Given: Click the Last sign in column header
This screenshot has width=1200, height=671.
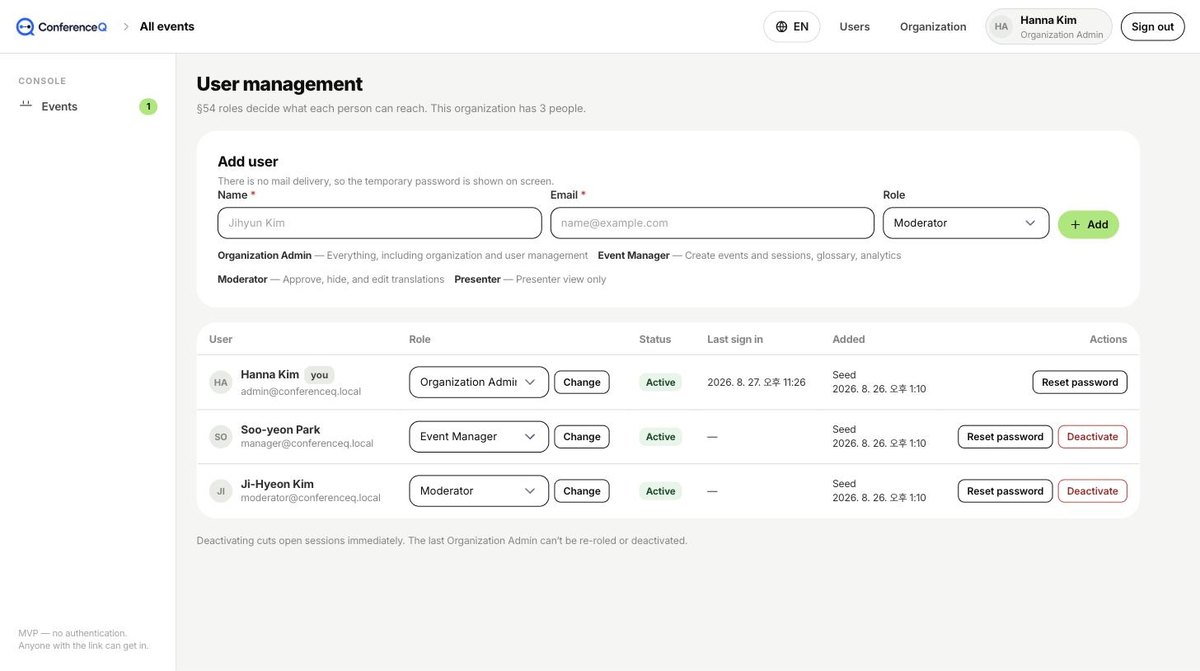Looking at the screenshot, I should coord(735,339).
